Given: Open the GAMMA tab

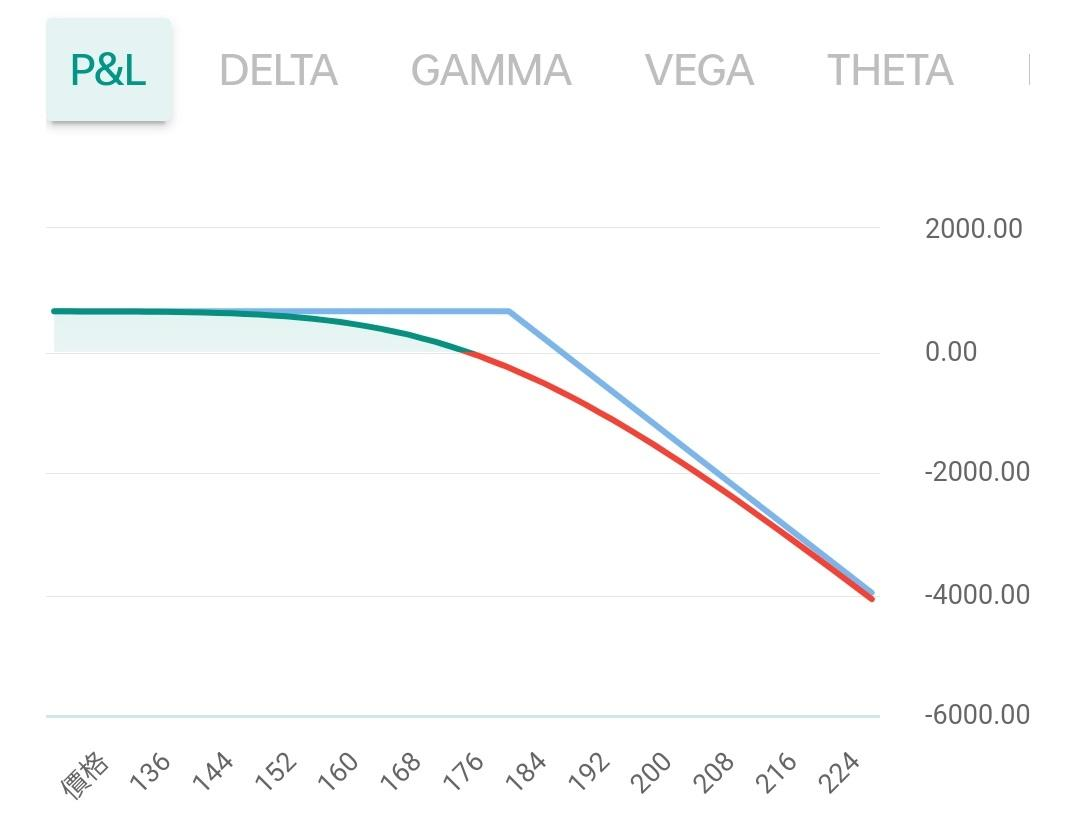Looking at the screenshot, I should [490, 70].
